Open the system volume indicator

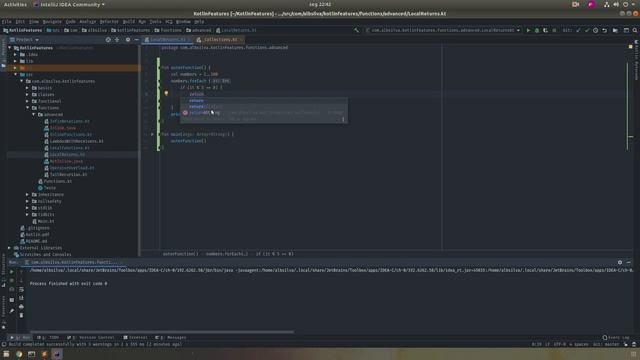click(616, 4)
